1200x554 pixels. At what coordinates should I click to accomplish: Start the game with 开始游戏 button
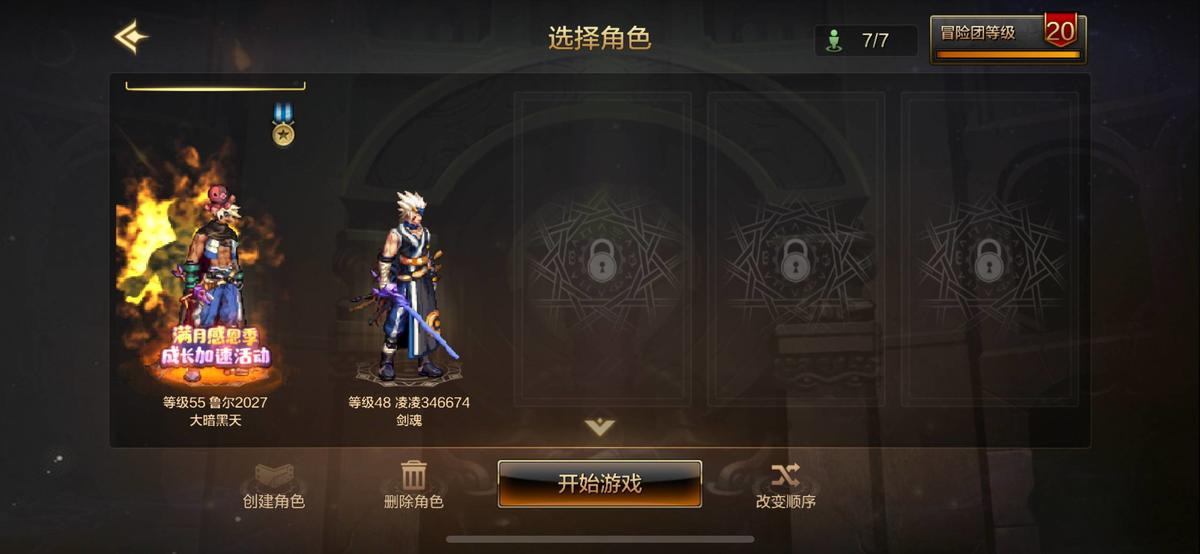tap(600, 484)
